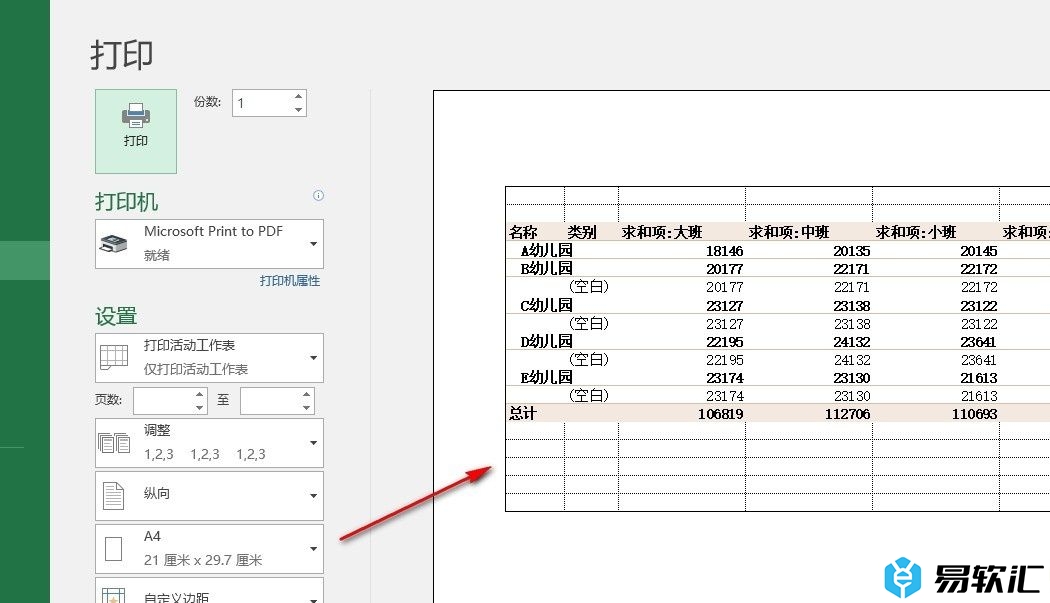The width and height of the screenshot is (1050, 603).
Task: Decrease copies count with down arrow
Action: point(299,110)
